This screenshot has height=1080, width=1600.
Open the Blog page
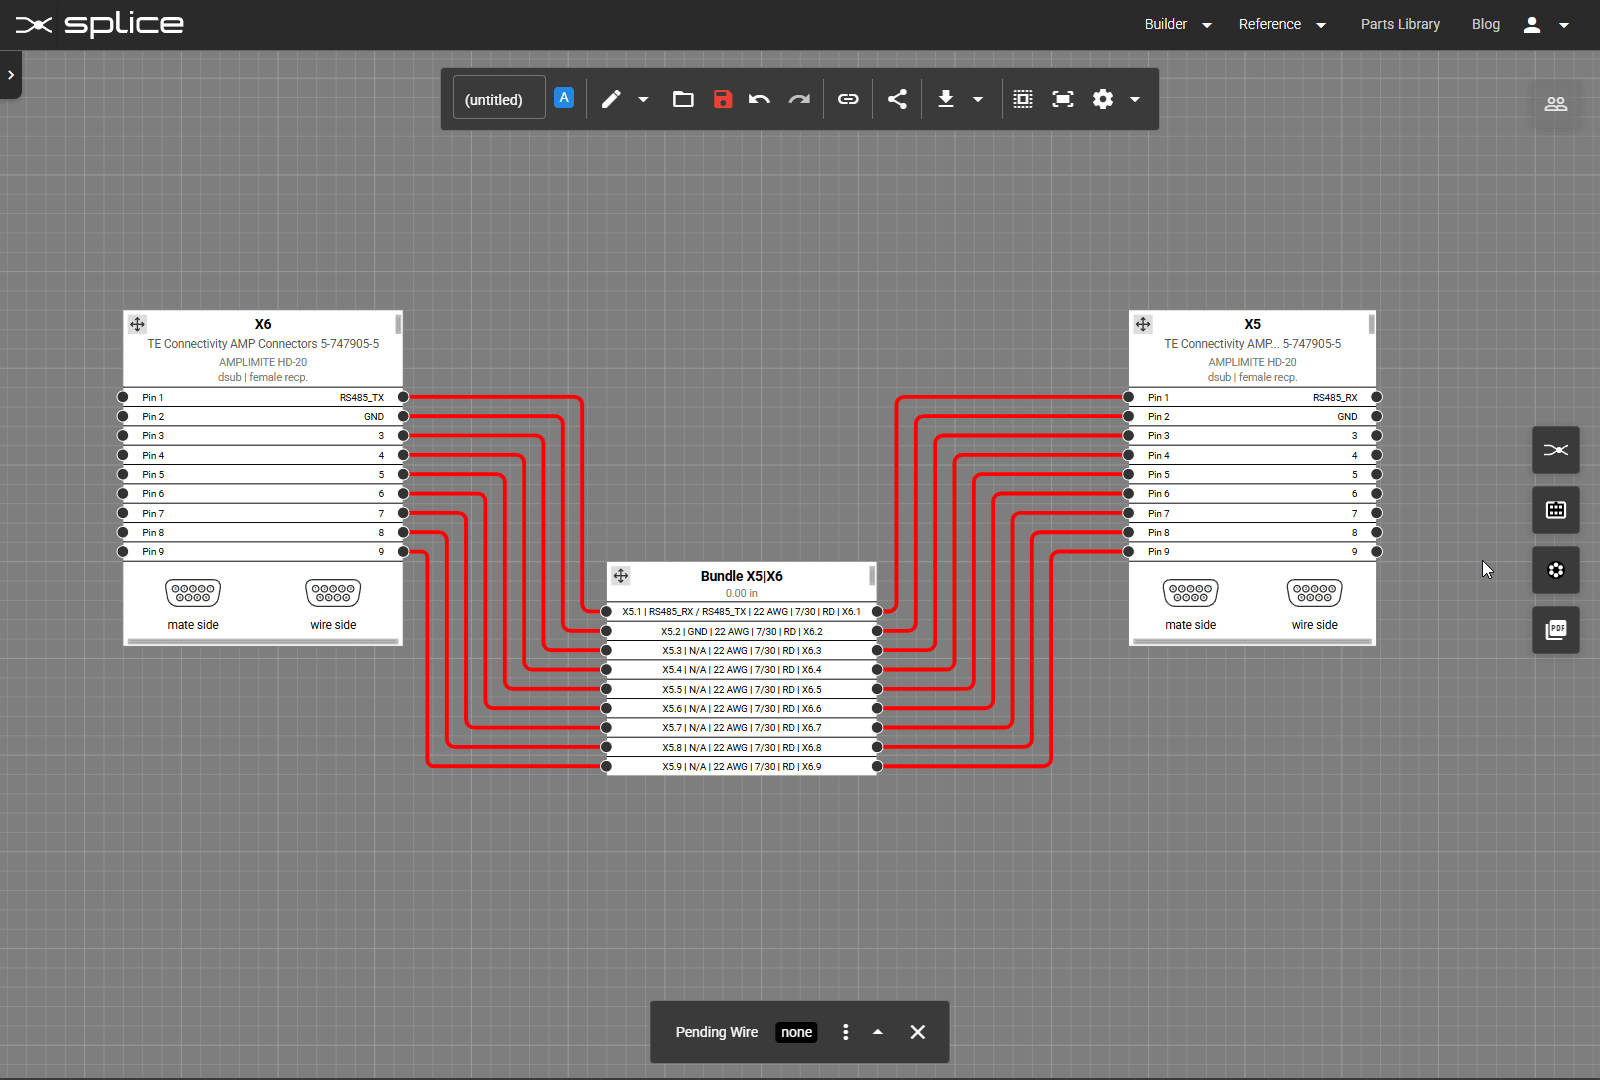tap(1486, 24)
